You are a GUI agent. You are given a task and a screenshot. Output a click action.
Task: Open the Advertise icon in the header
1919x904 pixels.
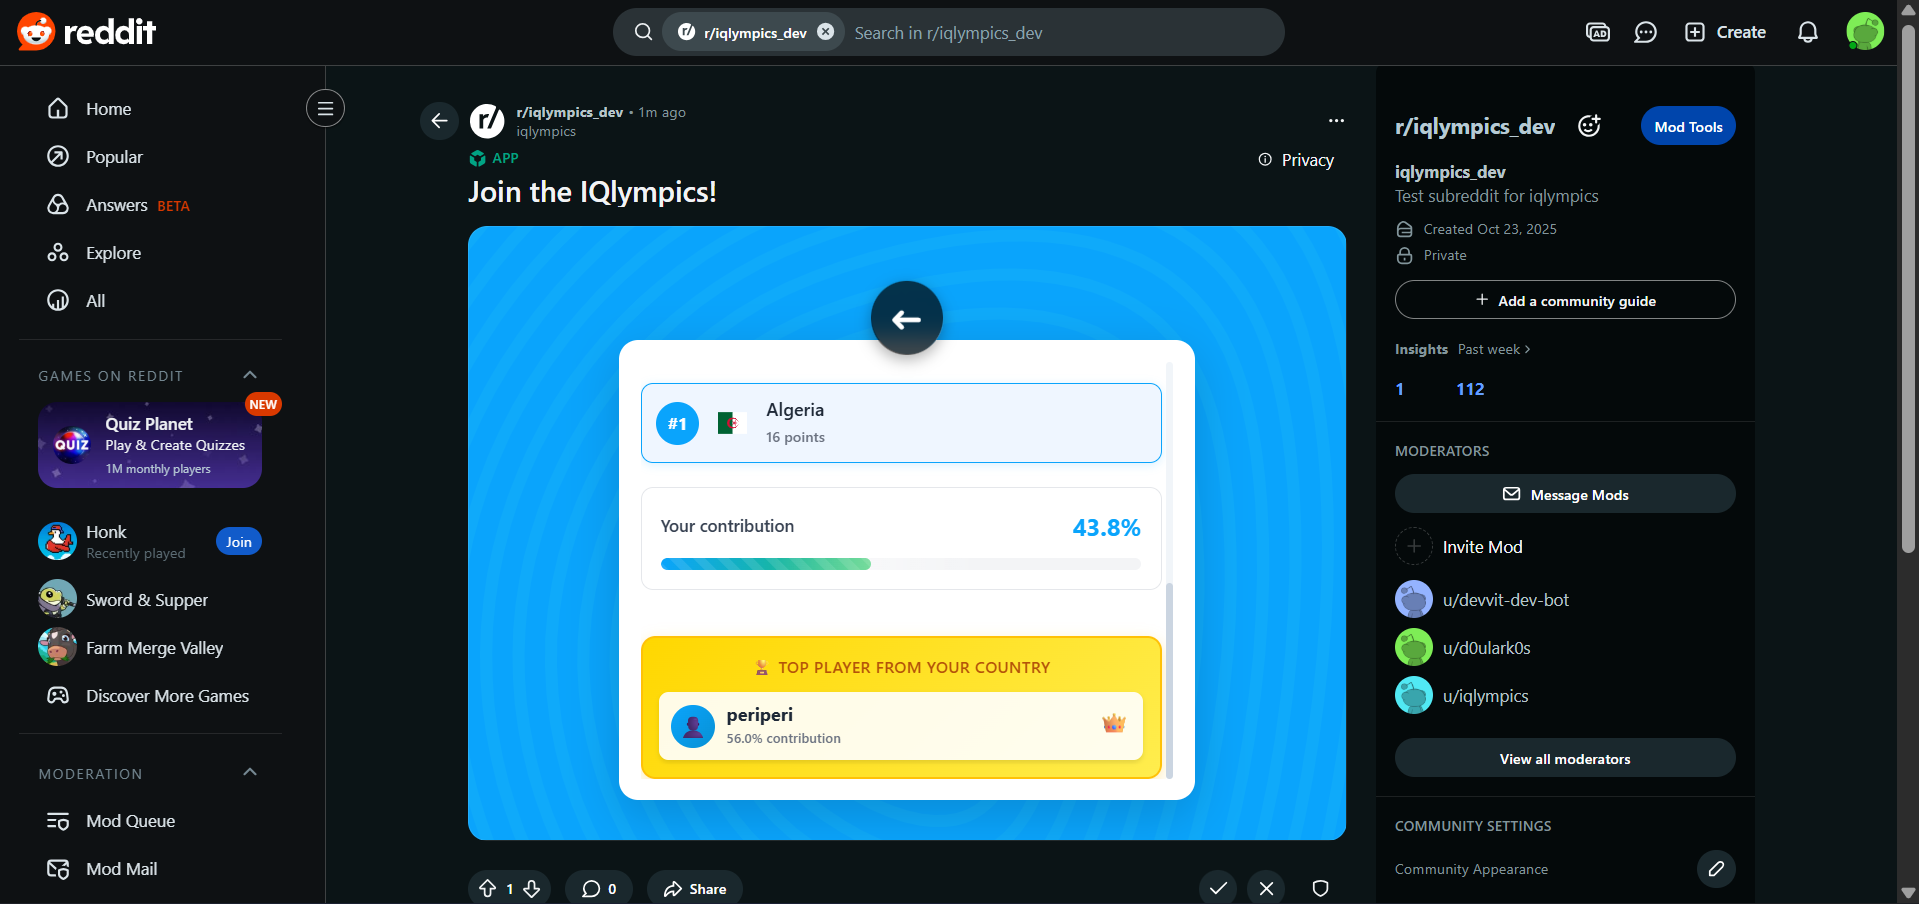pos(1598,32)
